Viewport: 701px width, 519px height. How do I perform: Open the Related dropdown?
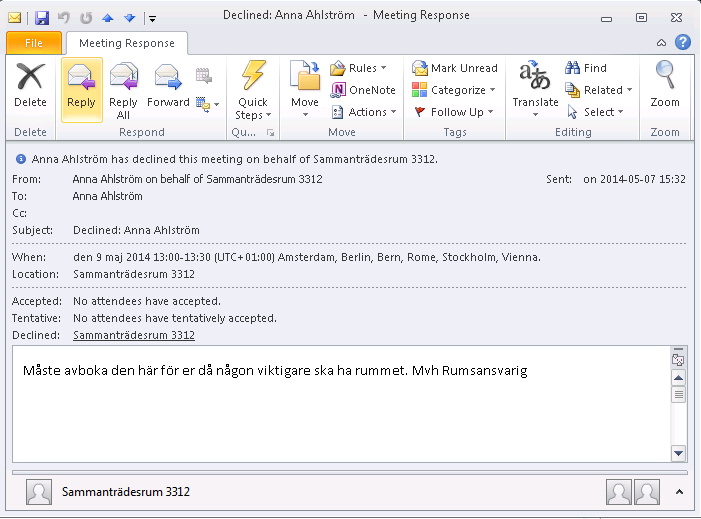pyautogui.click(x=599, y=90)
